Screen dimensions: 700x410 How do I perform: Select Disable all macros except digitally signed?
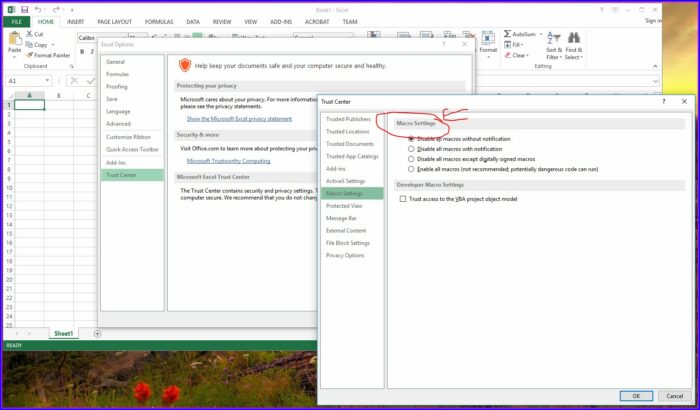click(411, 159)
